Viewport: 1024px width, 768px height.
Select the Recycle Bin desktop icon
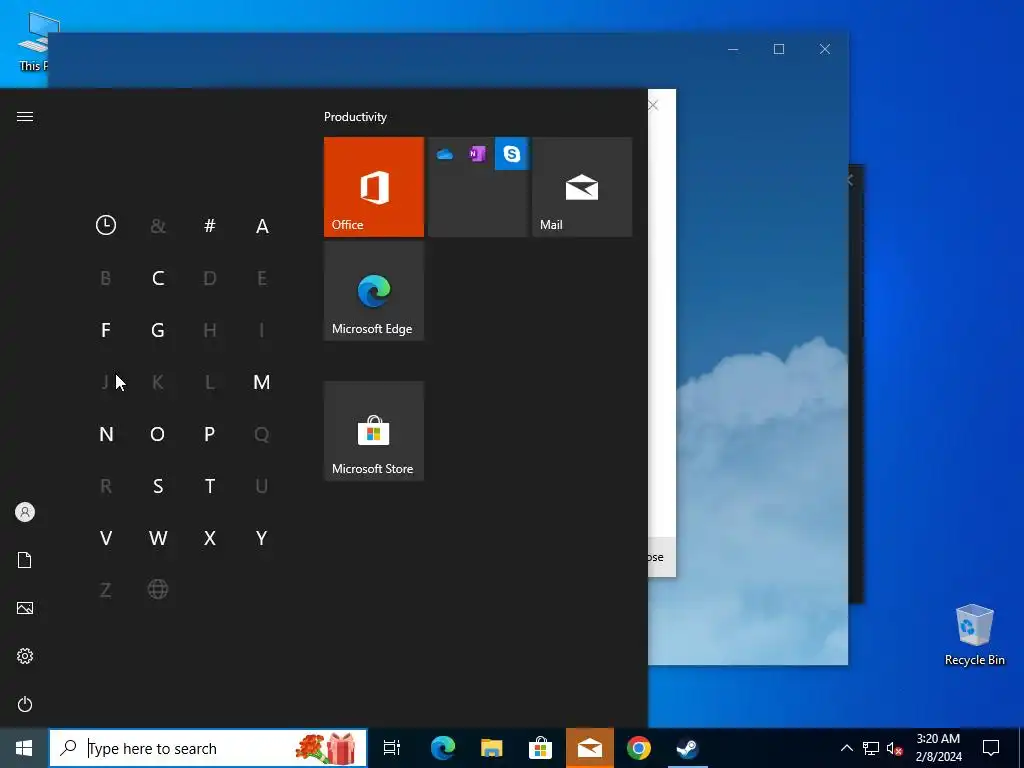click(x=974, y=635)
